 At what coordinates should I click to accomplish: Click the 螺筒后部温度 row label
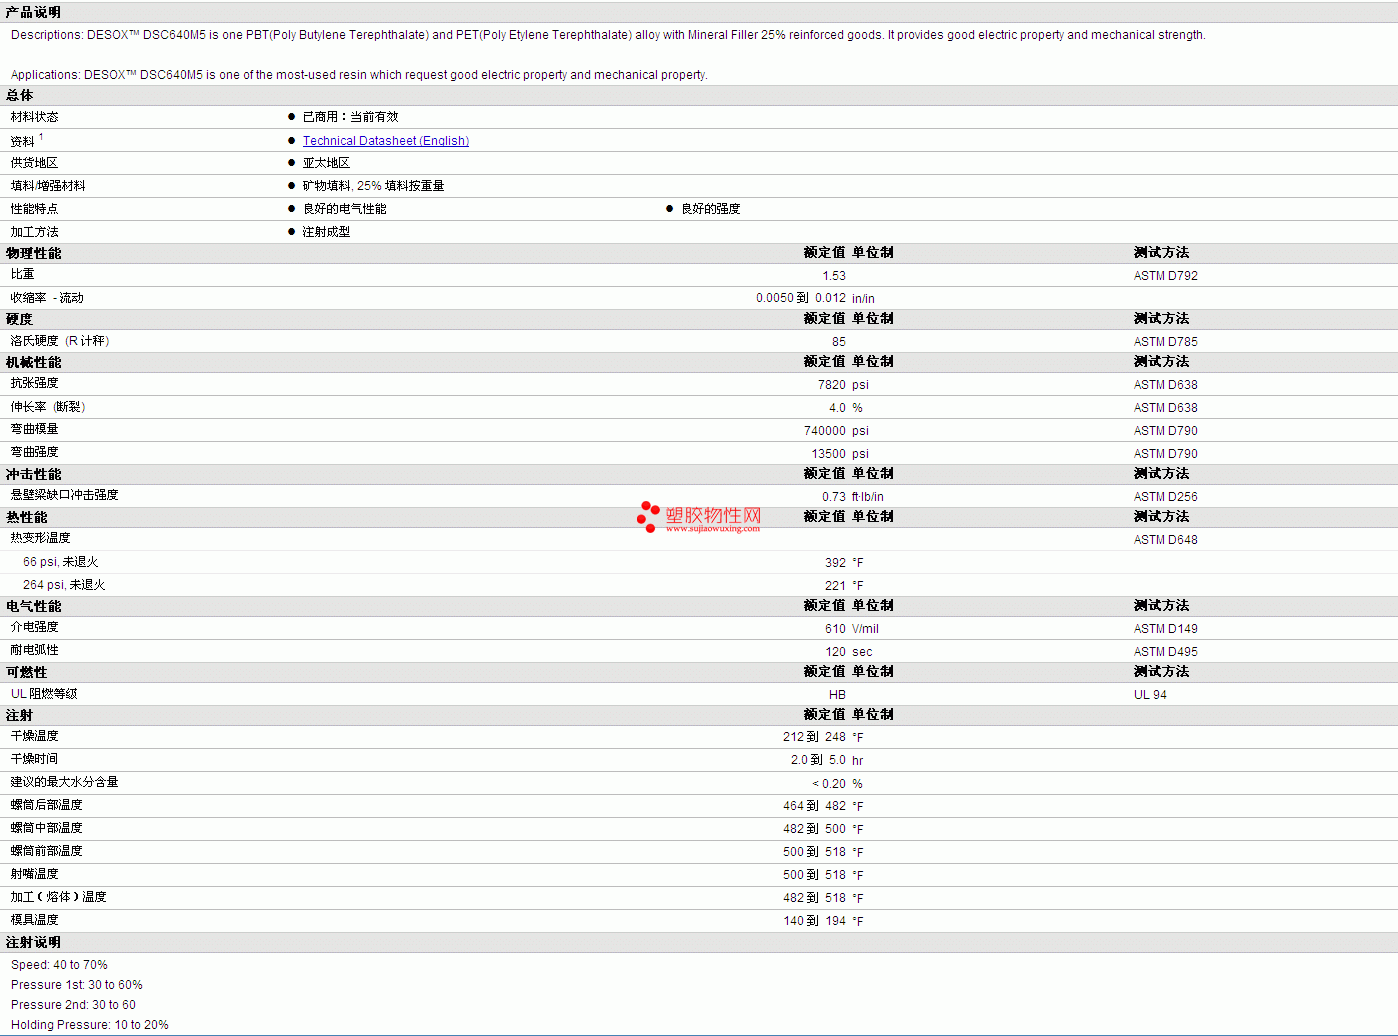(47, 805)
